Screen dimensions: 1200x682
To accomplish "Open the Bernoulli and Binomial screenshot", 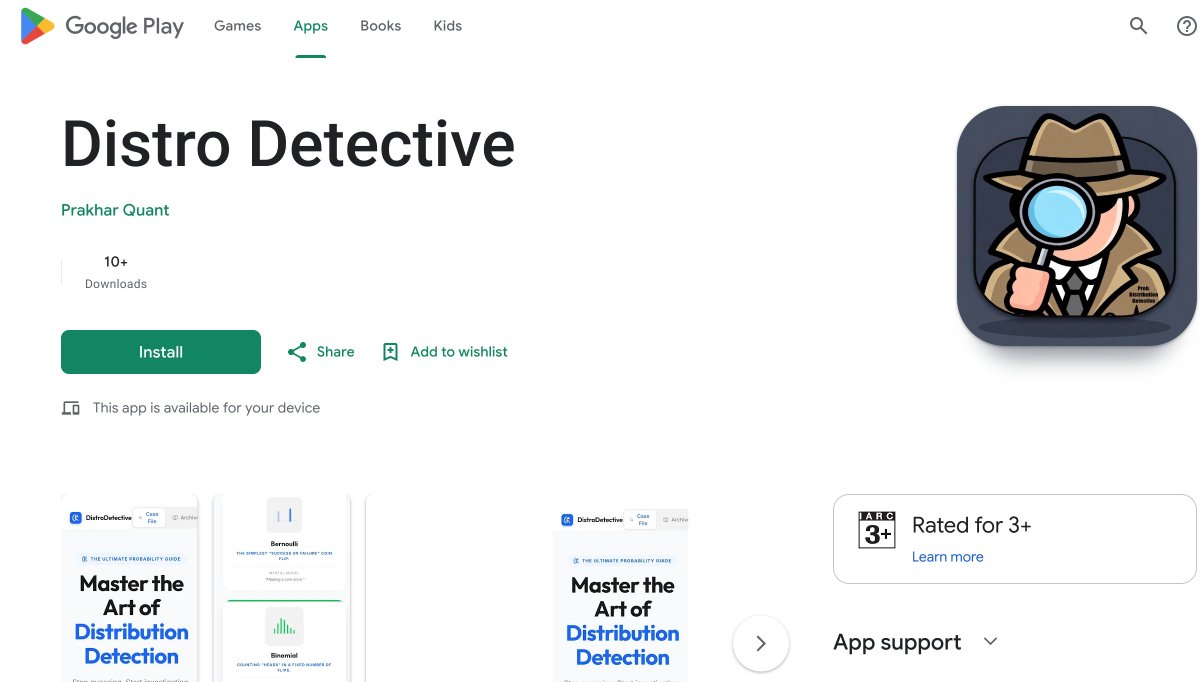I will [282, 588].
